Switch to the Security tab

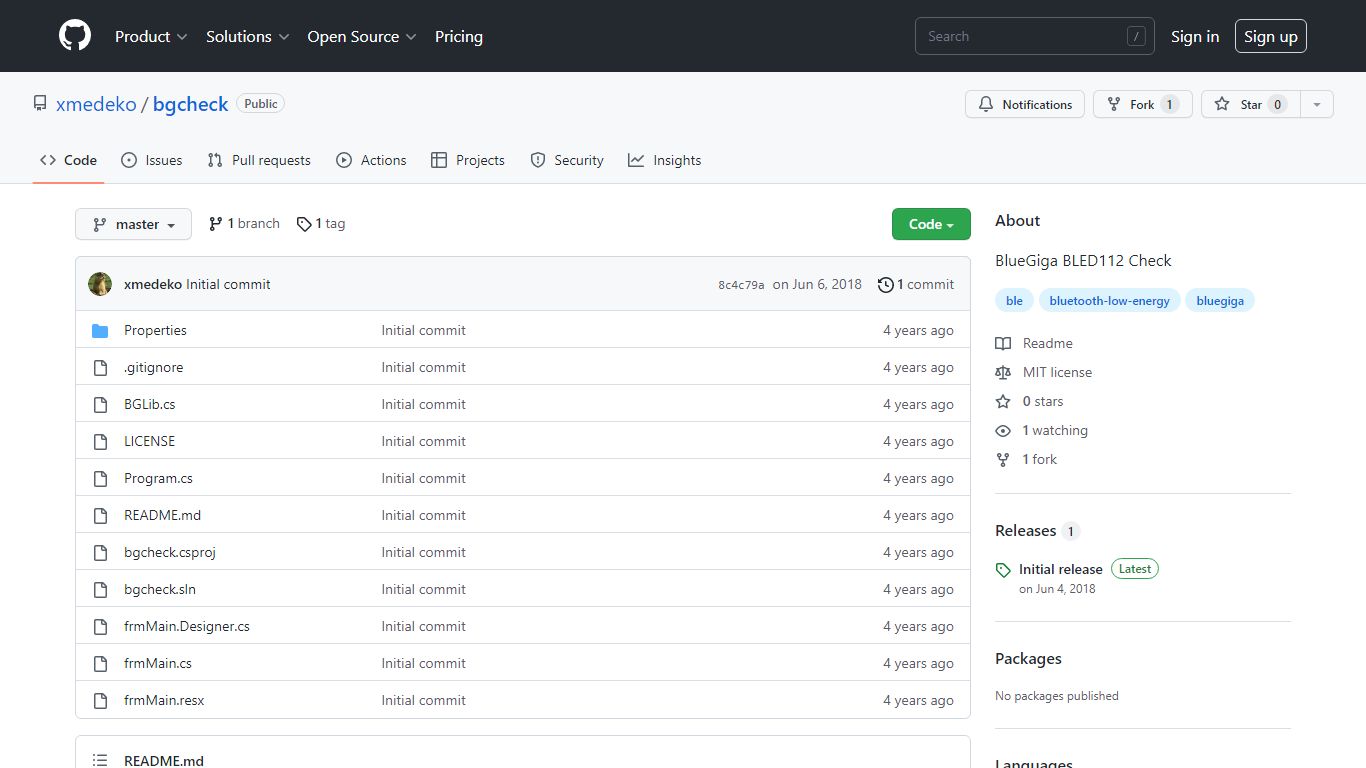567,160
